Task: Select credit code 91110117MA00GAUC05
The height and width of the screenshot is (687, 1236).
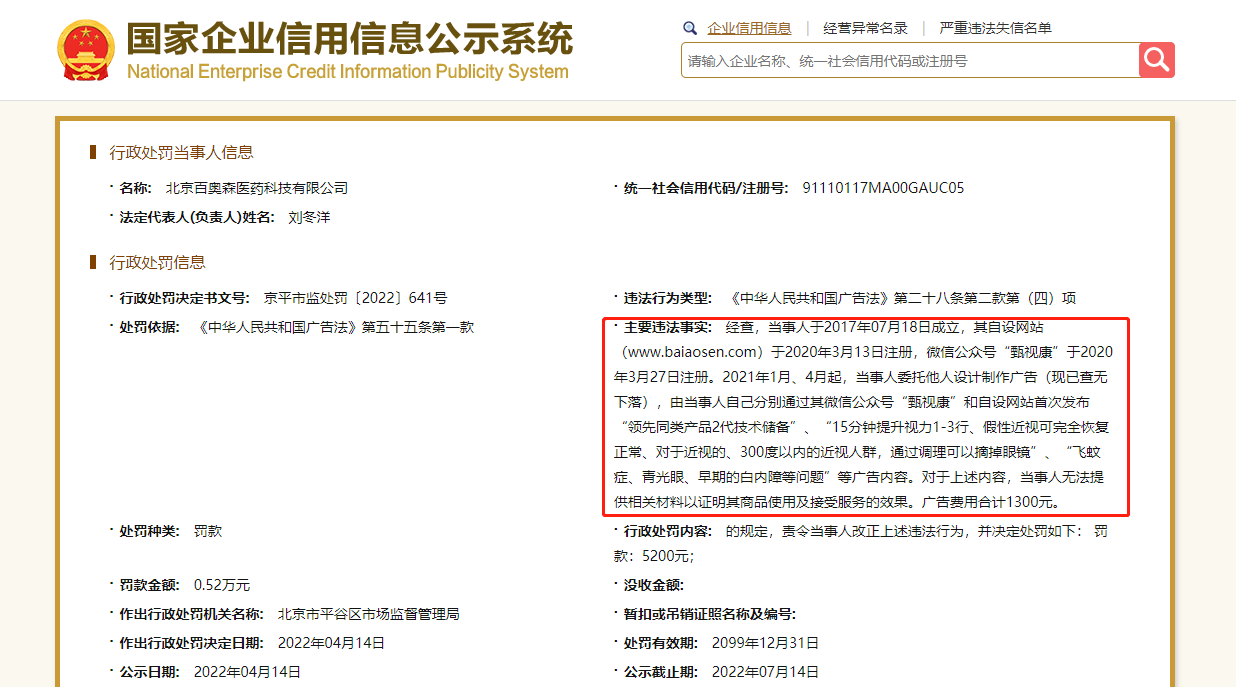Action: tap(883, 188)
